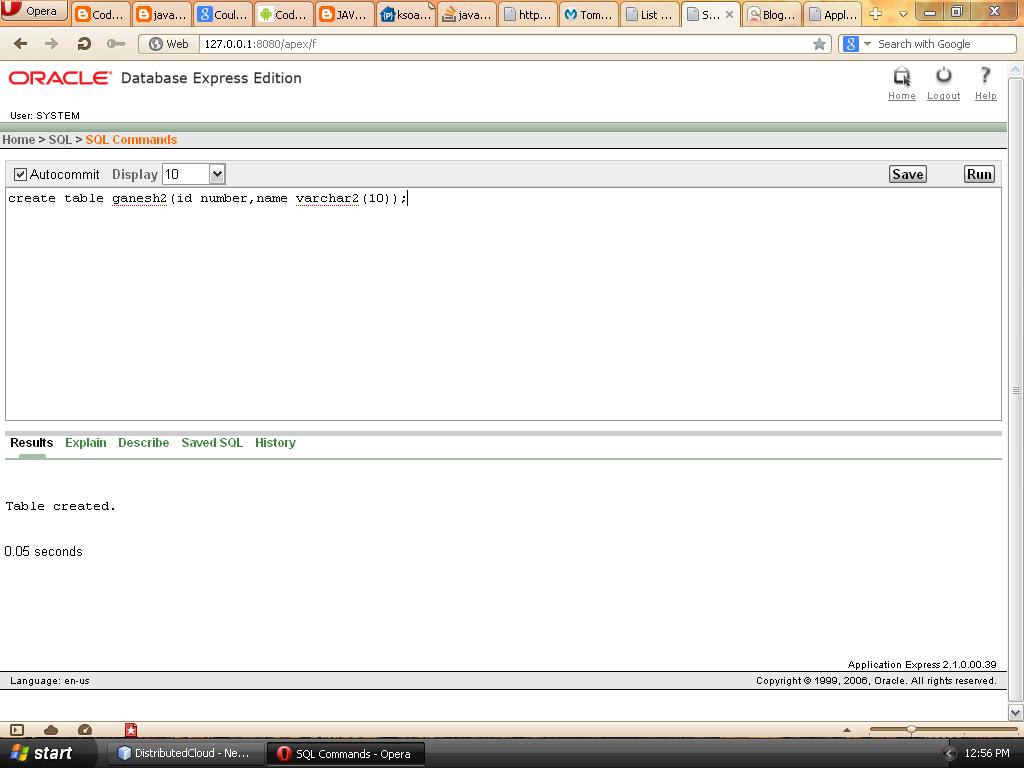Image resolution: width=1024 pixels, height=768 pixels.
Task: Open the Google search engine dropdown
Action: 868,43
